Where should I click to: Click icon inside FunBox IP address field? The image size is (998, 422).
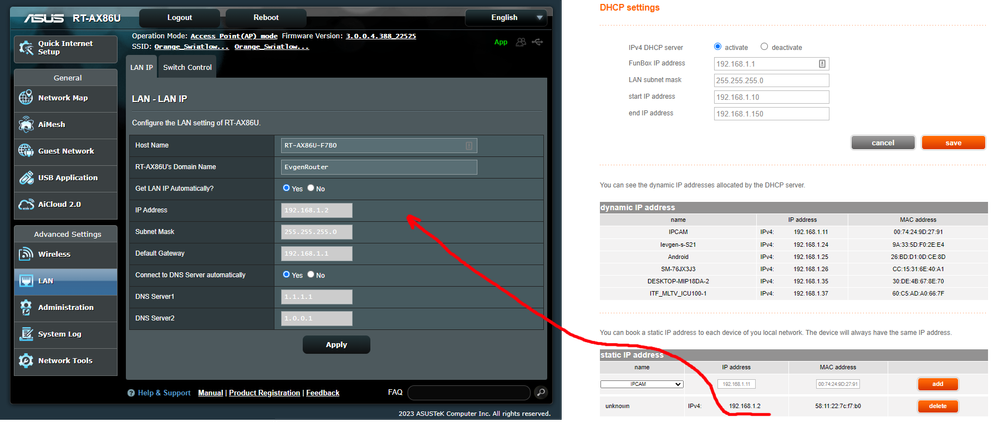pyautogui.click(x=822, y=64)
